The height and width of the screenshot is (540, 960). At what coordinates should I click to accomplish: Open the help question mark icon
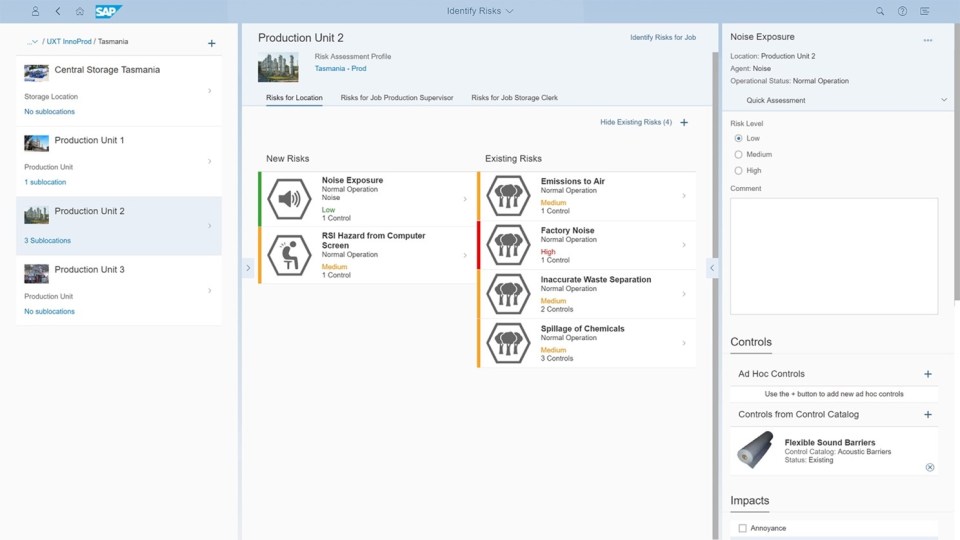[x=902, y=11]
